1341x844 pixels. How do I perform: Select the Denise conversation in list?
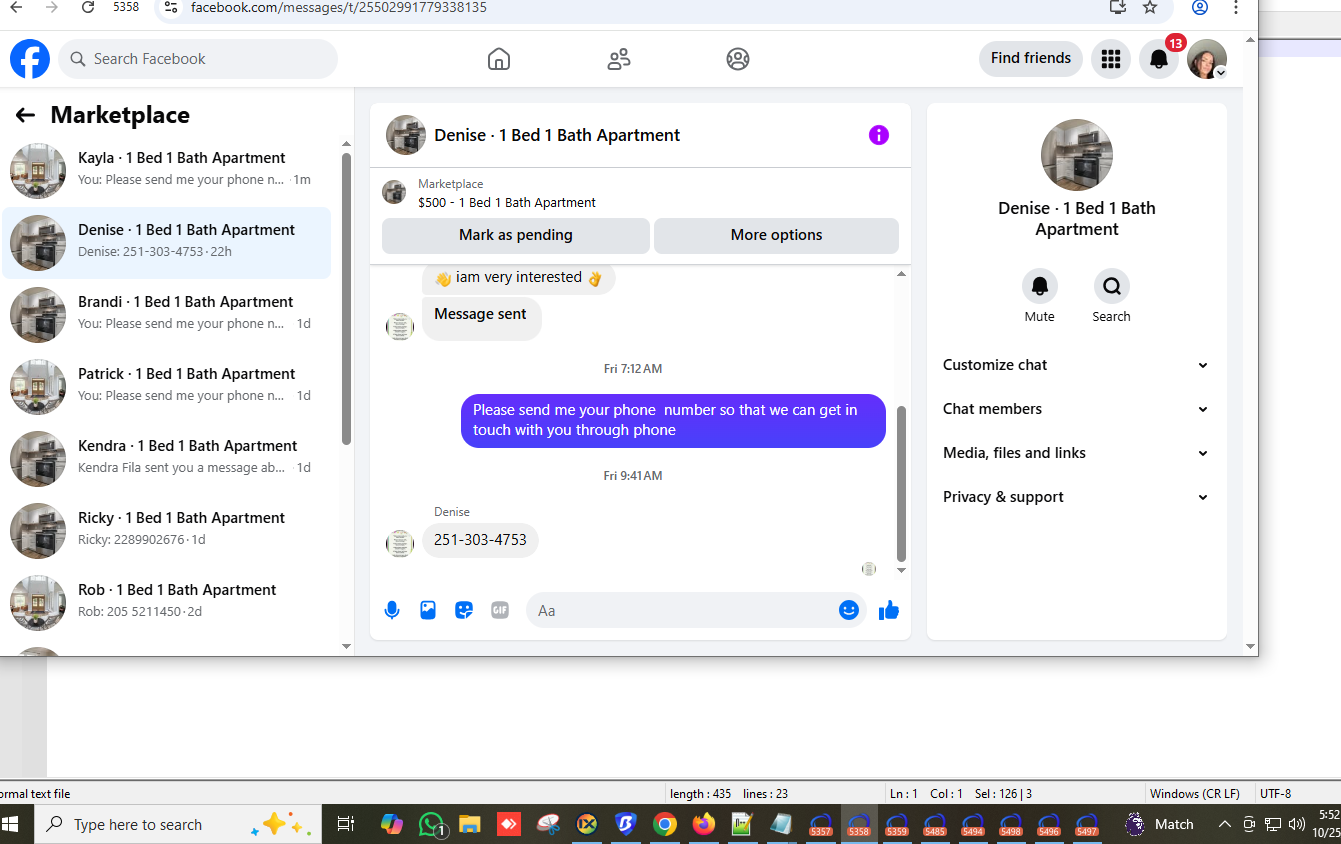coord(167,243)
